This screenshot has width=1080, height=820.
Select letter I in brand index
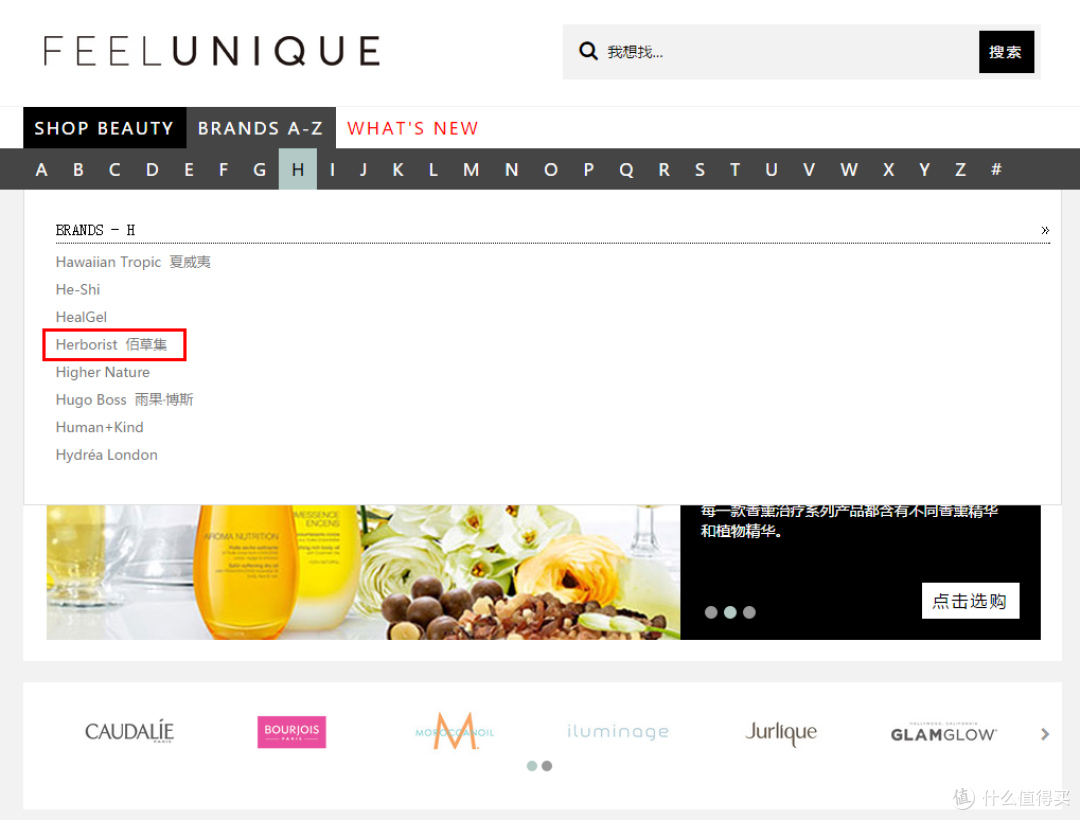(332, 169)
